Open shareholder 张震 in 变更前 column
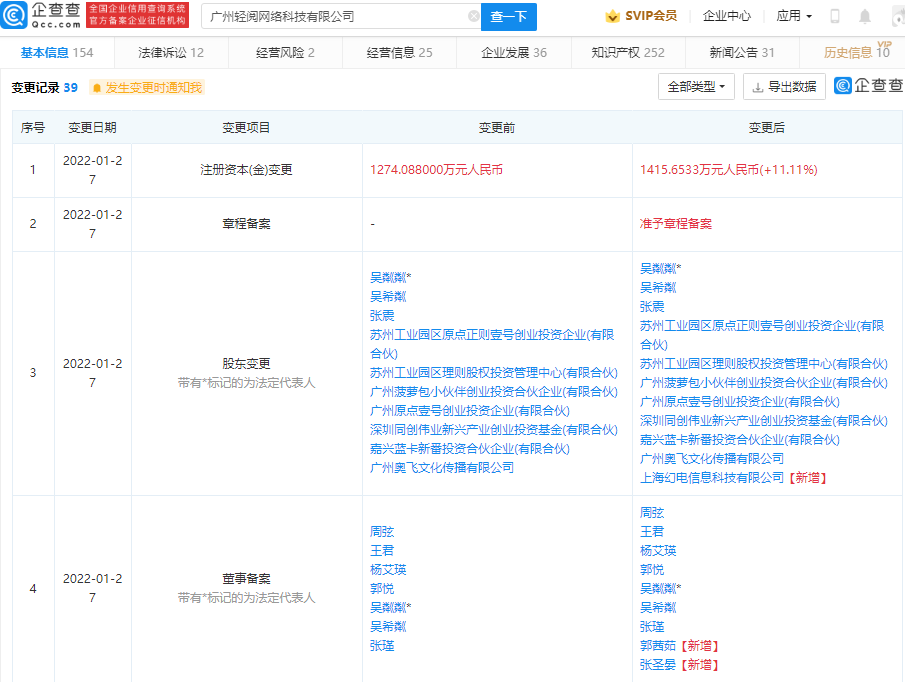Image resolution: width=905 pixels, height=682 pixels. tap(382, 315)
